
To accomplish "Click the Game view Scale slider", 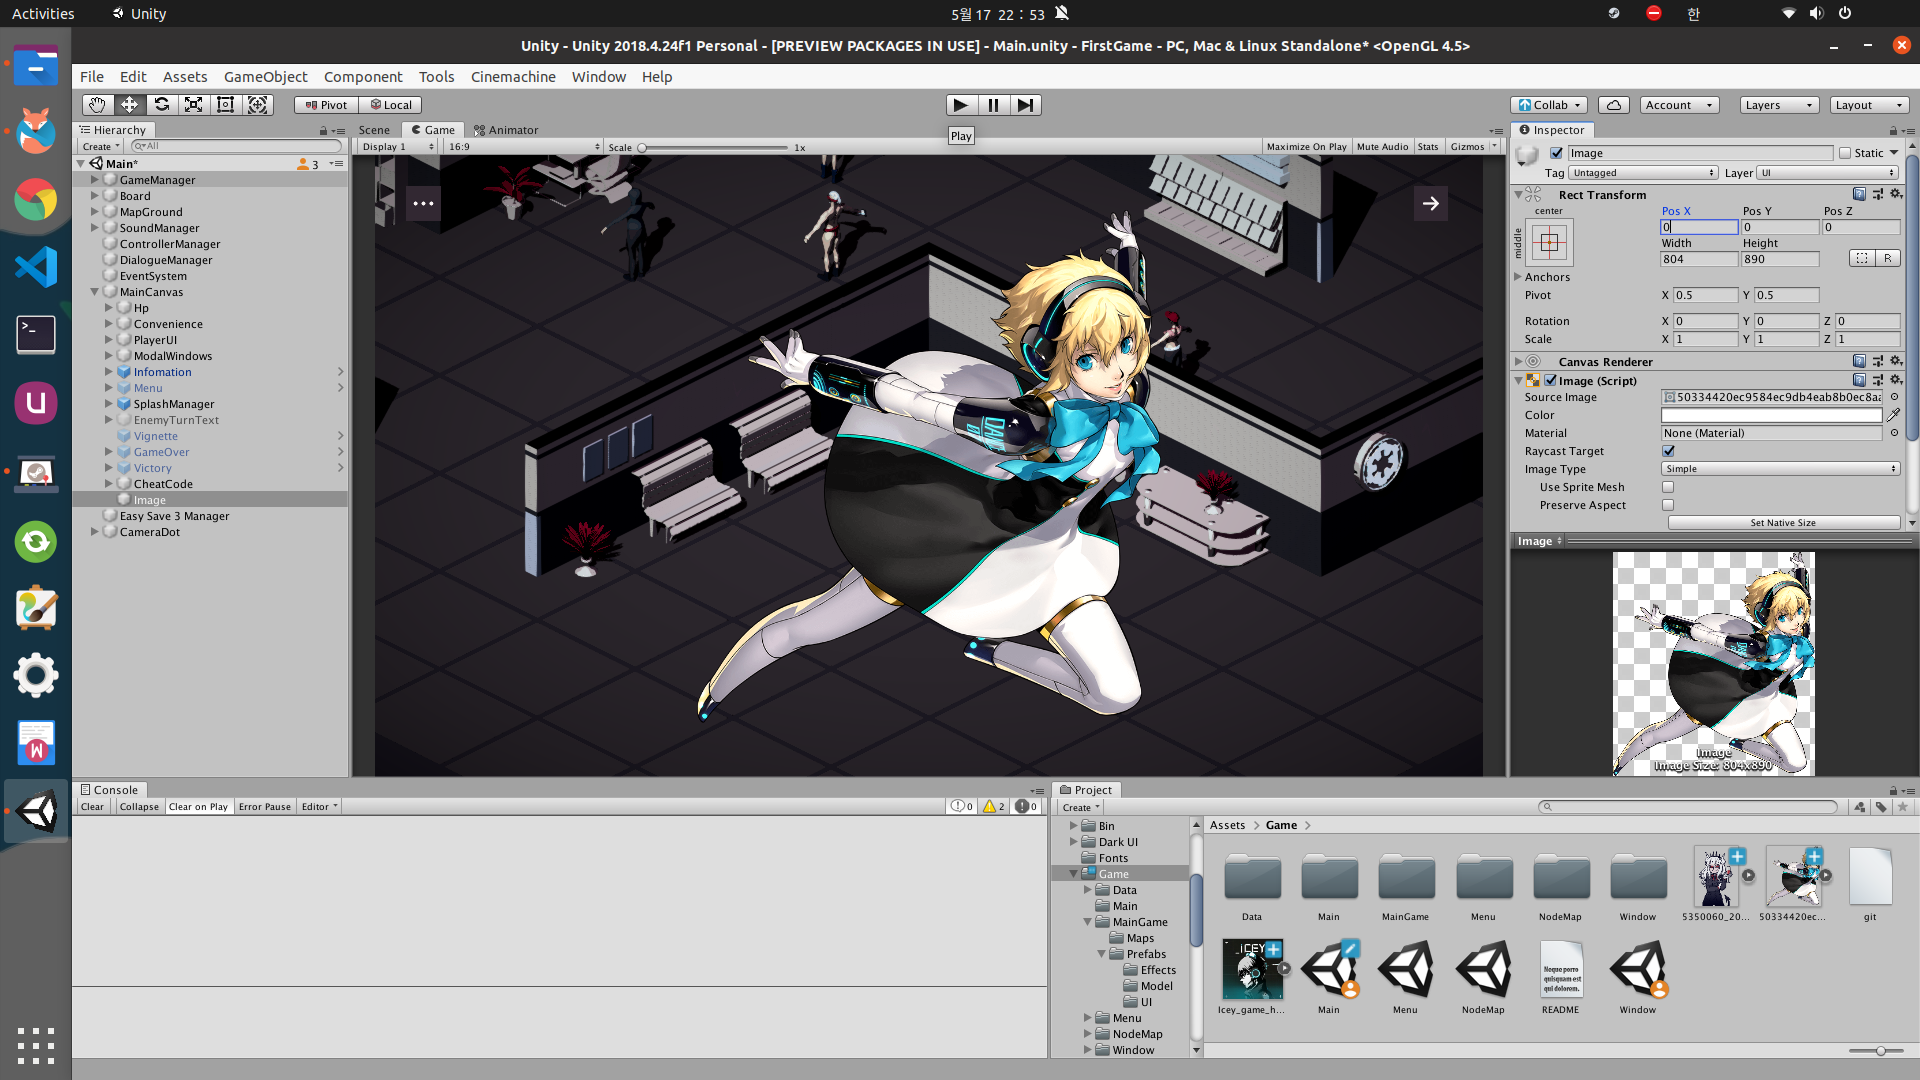I will (714, 148).
